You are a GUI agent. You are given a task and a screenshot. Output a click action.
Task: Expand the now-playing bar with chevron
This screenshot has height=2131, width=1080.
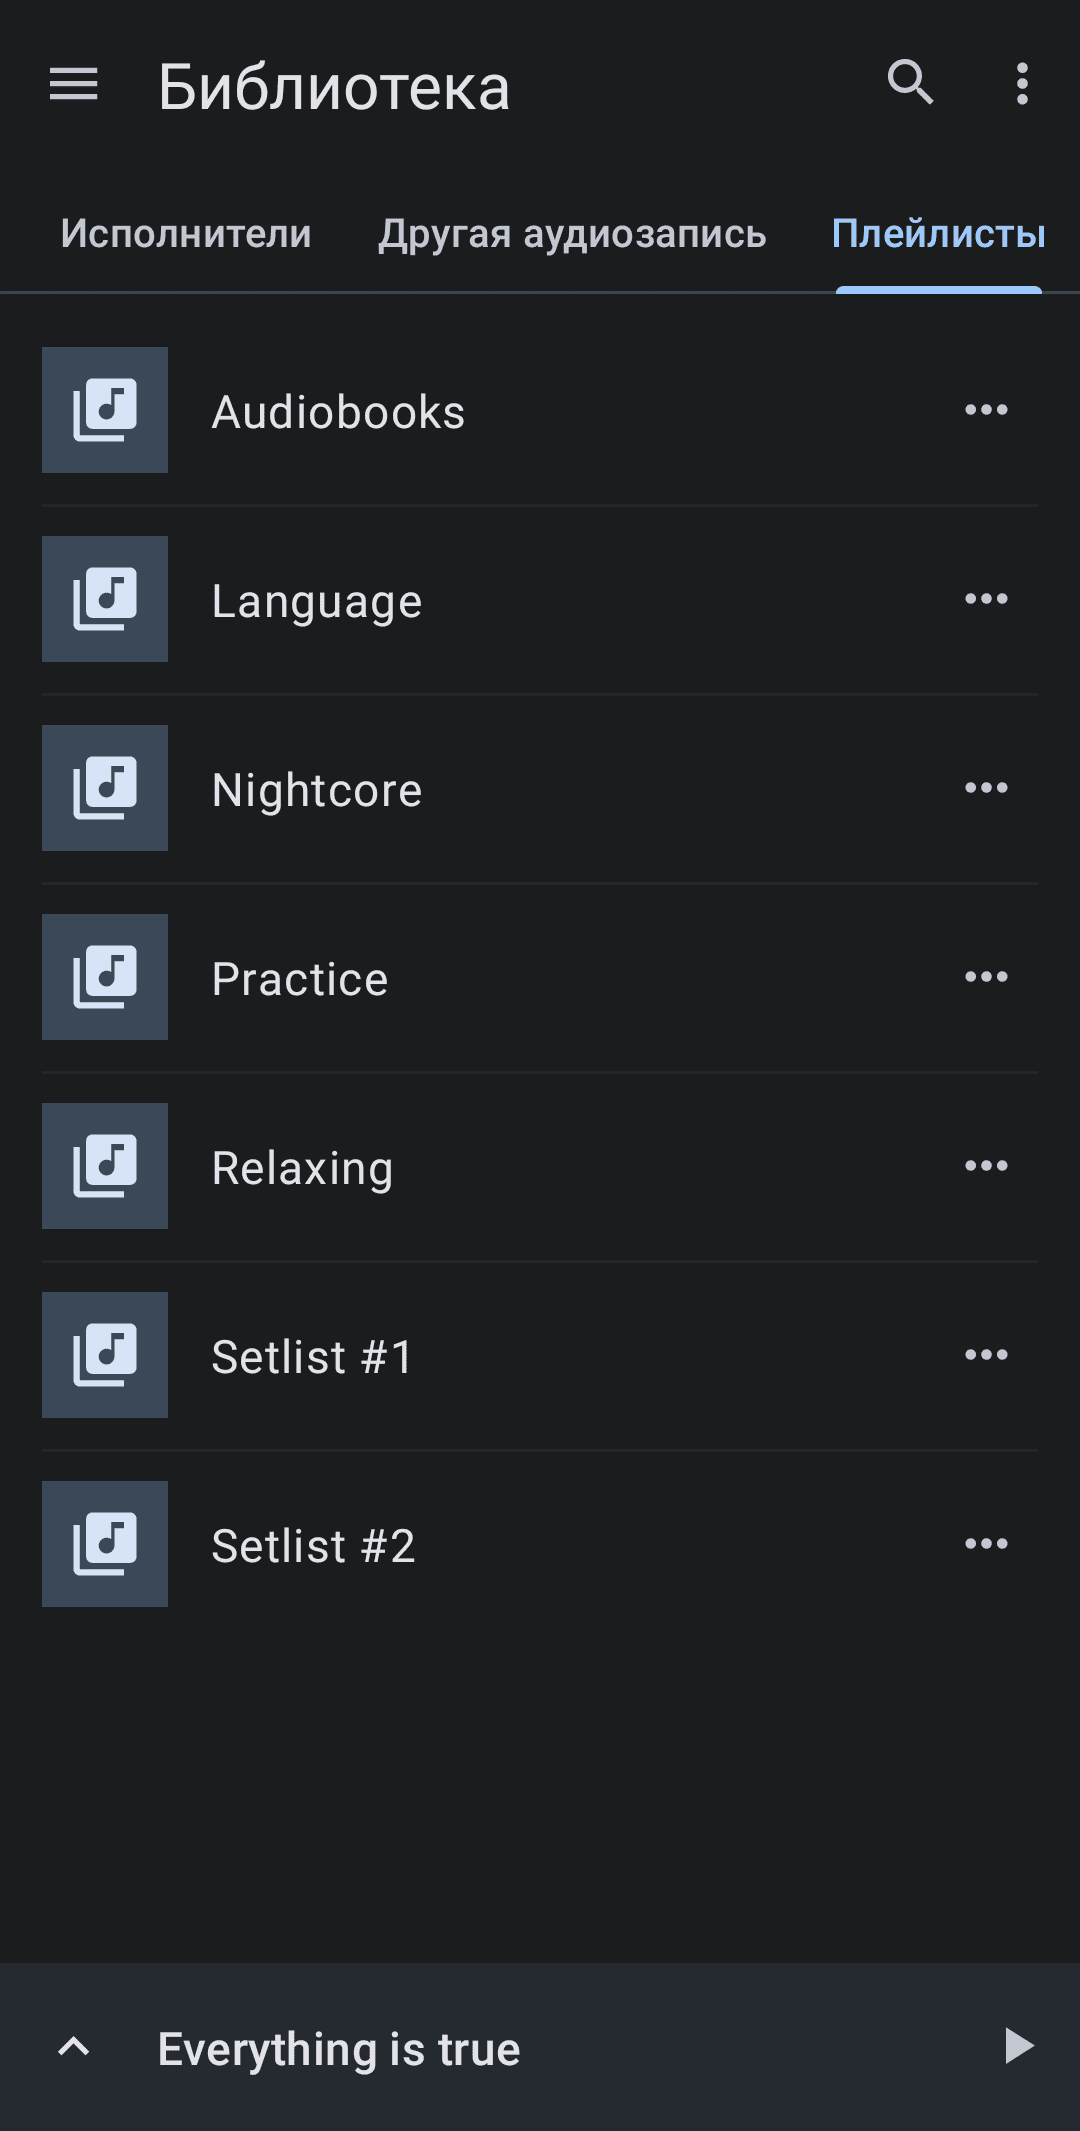tap(74, 2047)
